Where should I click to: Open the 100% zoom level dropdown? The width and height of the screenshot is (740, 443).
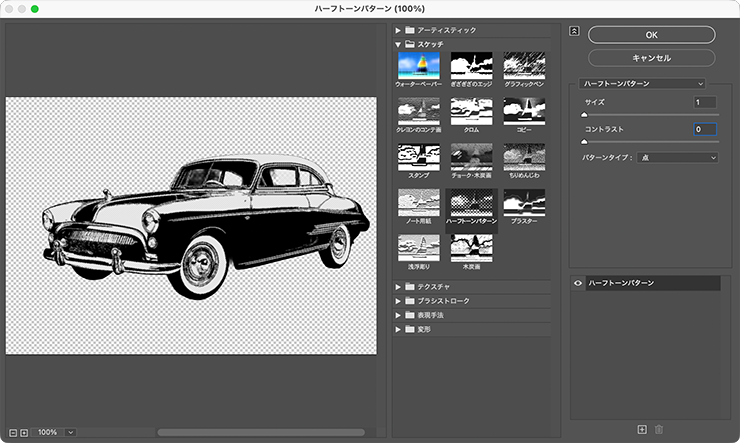[70, 432]
